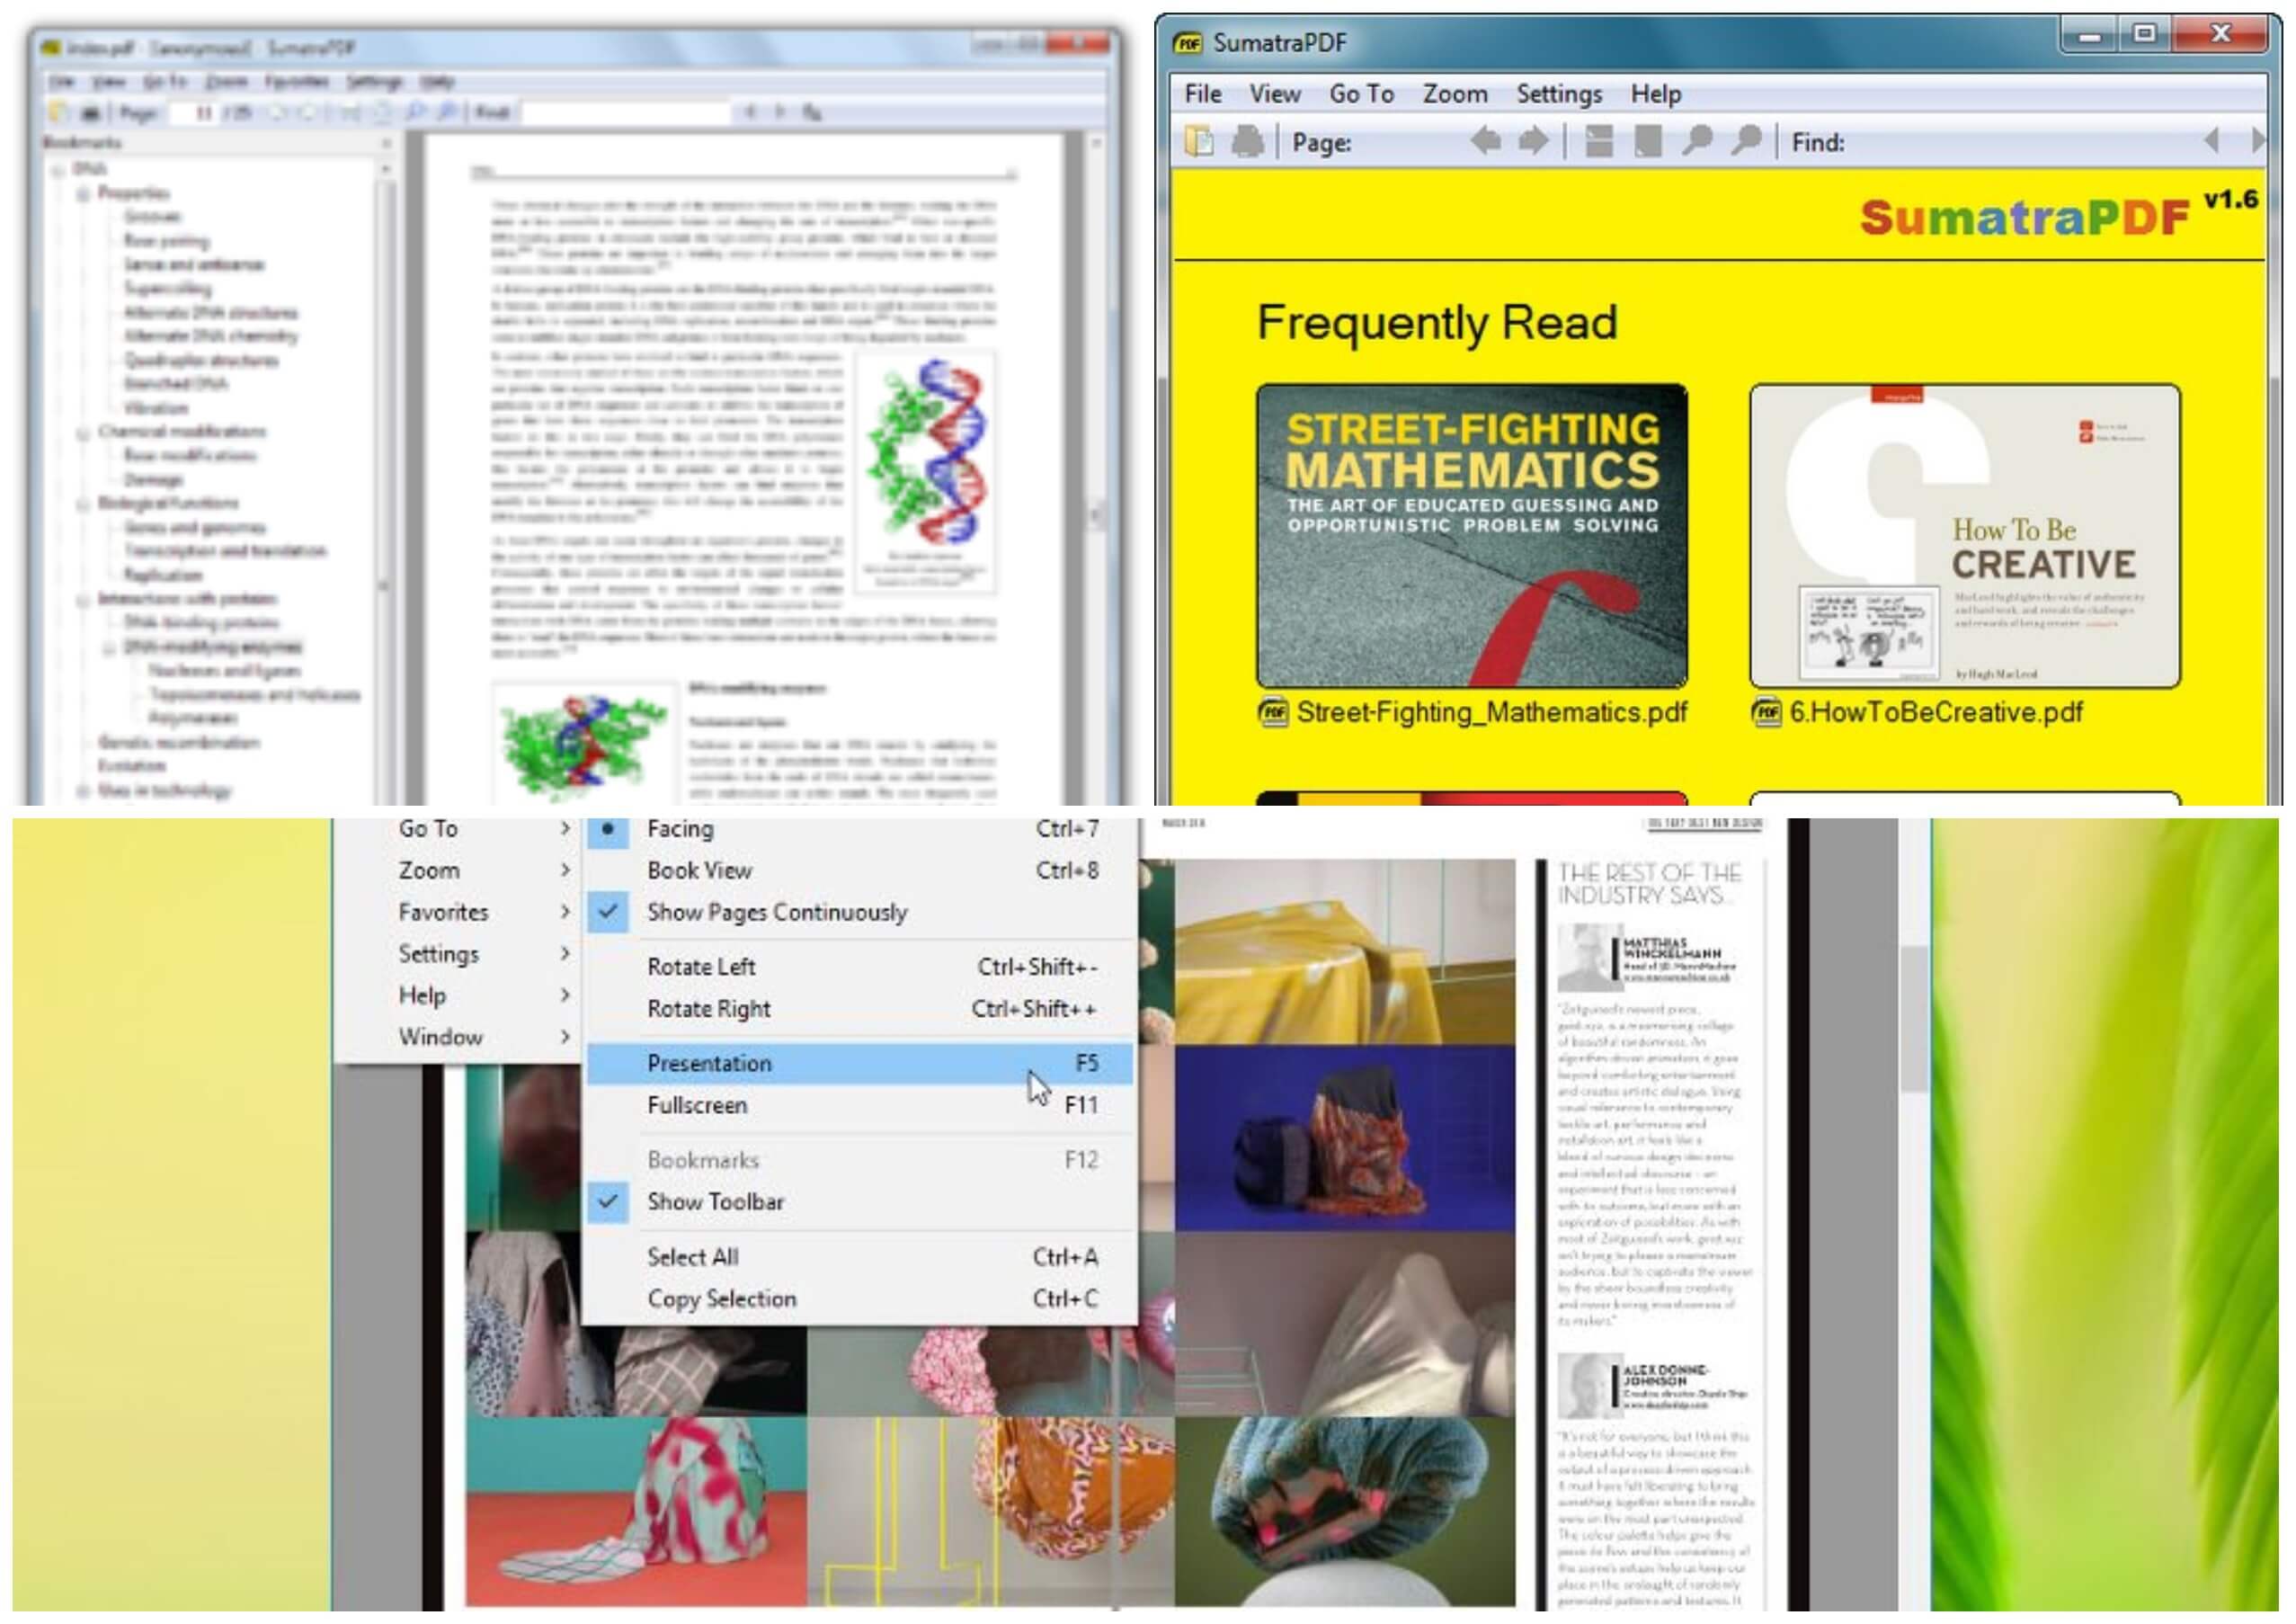The height and width of the screenshot is (1624, 2296).
Task: Open Go To menu in yellow SumatraPDF window
Action: click(1361, 94)
